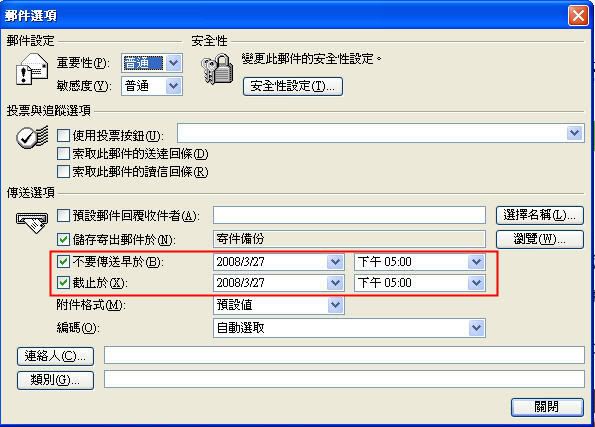This screenshot has width=595, height=427.
Task: Toggle 預設郵件回覆收件者 checkbox
Action: [63, 216]
